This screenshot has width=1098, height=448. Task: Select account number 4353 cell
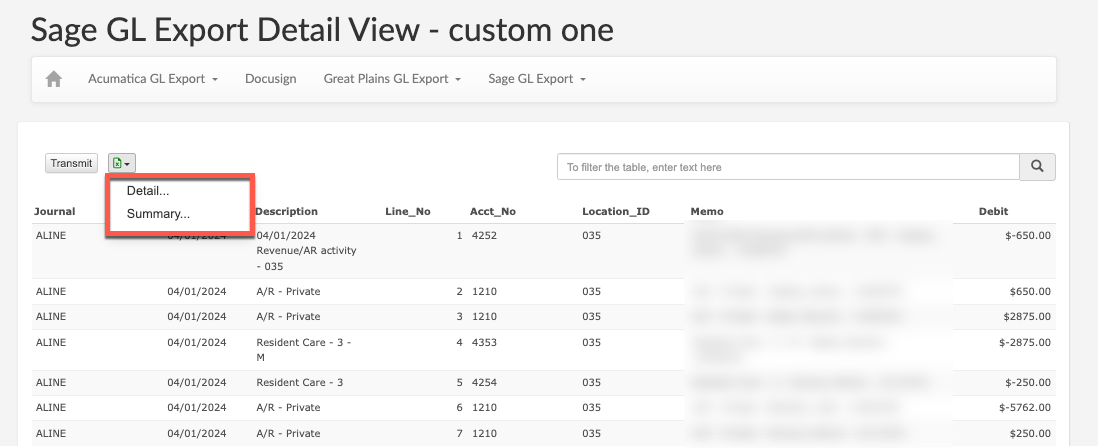pyautogui.click(x=484, y=343)
